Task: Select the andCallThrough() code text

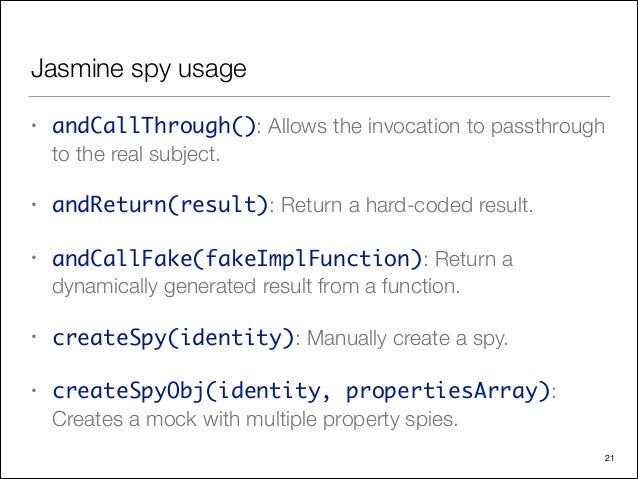Action: [154, 126]
